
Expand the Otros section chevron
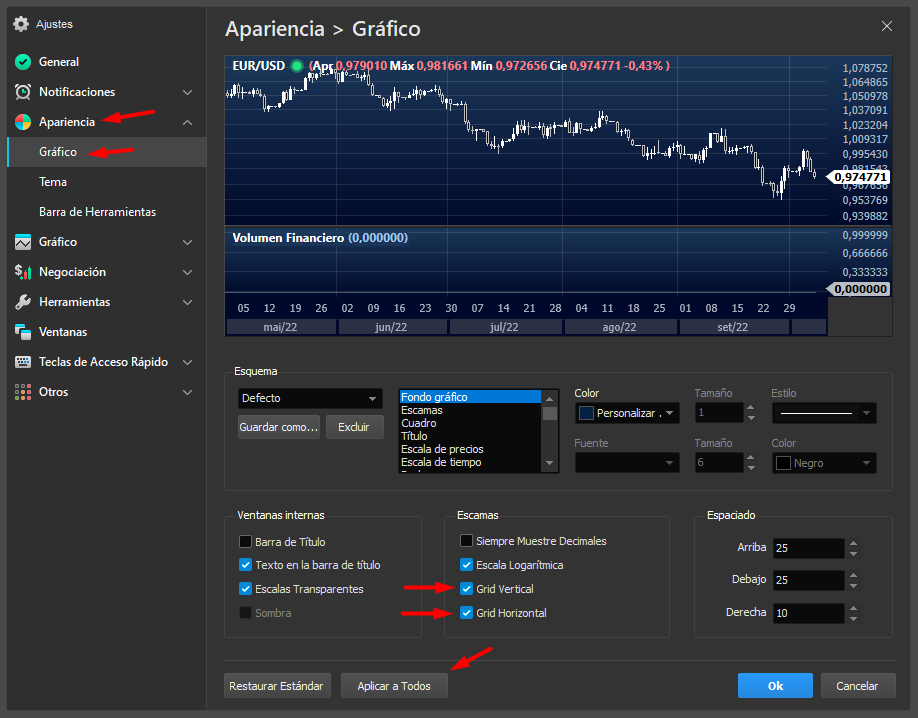(187, 392)
